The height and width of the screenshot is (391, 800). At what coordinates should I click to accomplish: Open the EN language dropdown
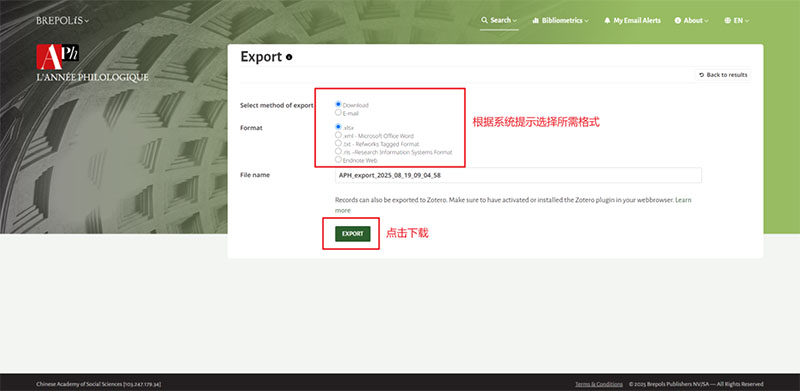pyautogui.click(x=737, y=20)
